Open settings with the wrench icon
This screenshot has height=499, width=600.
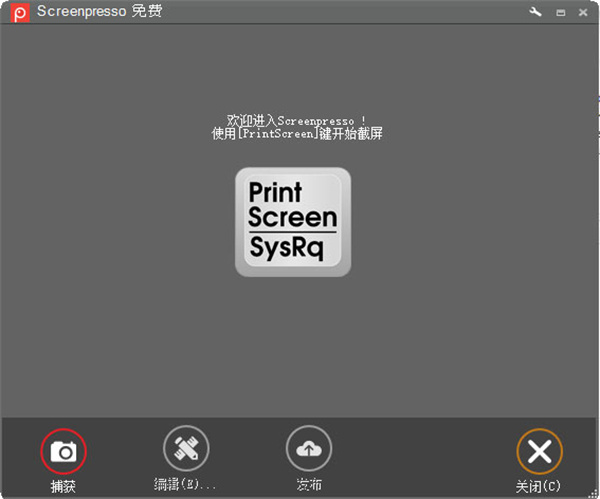(x=535, y=12)
